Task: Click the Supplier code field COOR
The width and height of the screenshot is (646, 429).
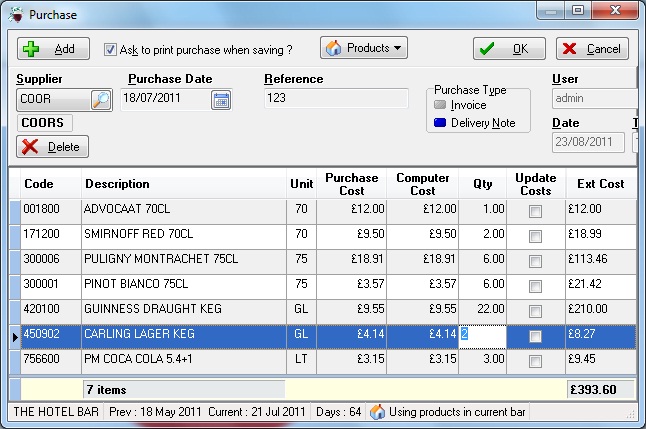Action: pos(54,99)
